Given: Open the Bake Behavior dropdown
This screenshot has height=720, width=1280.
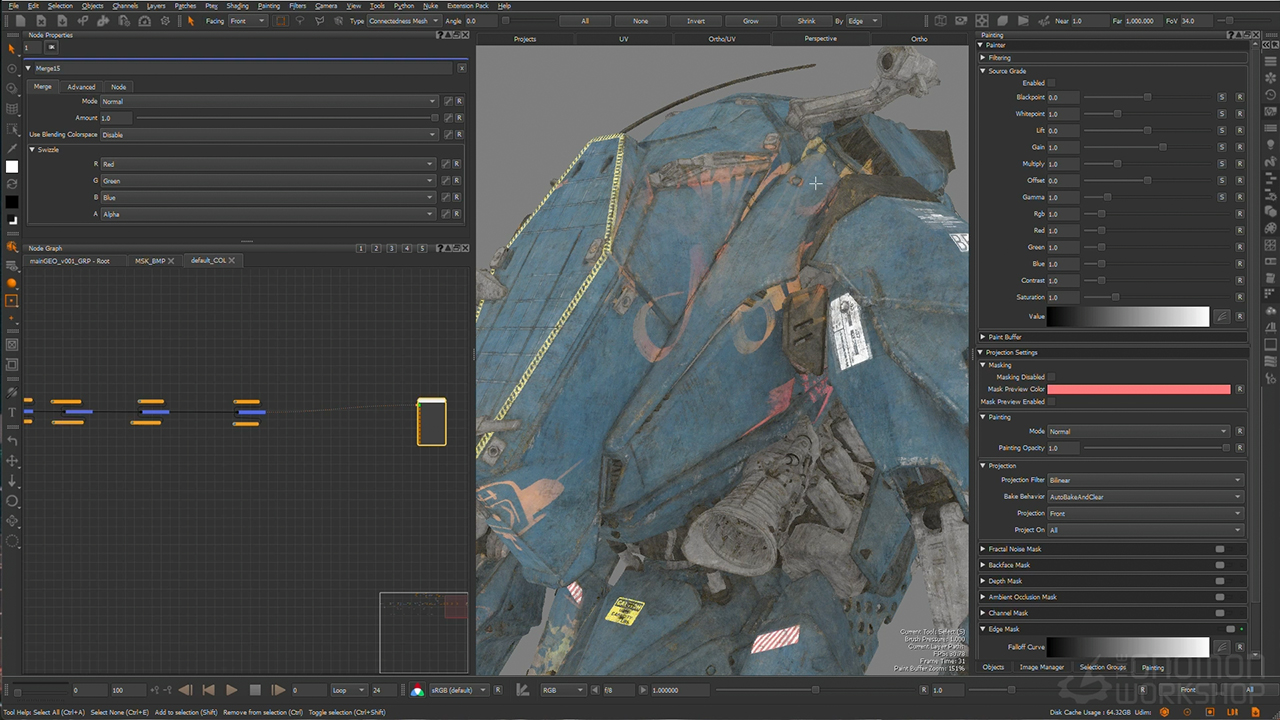Looking at the screenshot, I should point(1144,497).
